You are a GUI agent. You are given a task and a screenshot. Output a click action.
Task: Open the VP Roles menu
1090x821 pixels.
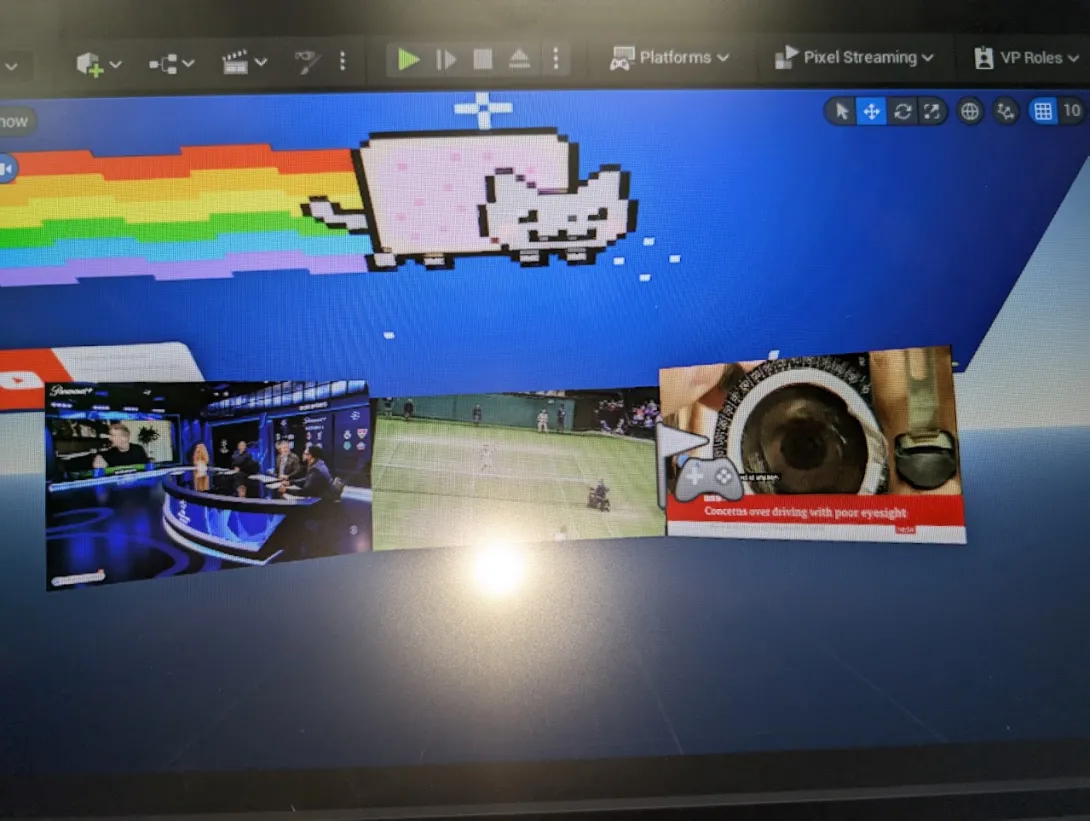pyautogui.click(x=1027, y=58)
